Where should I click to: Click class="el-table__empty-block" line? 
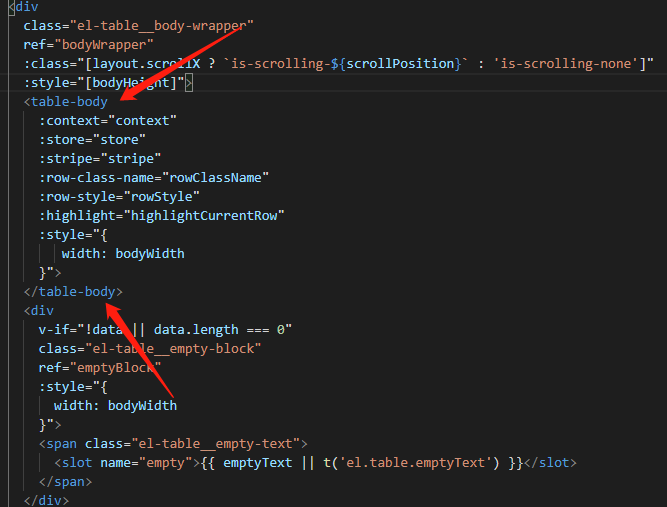(x=150, y=349)
